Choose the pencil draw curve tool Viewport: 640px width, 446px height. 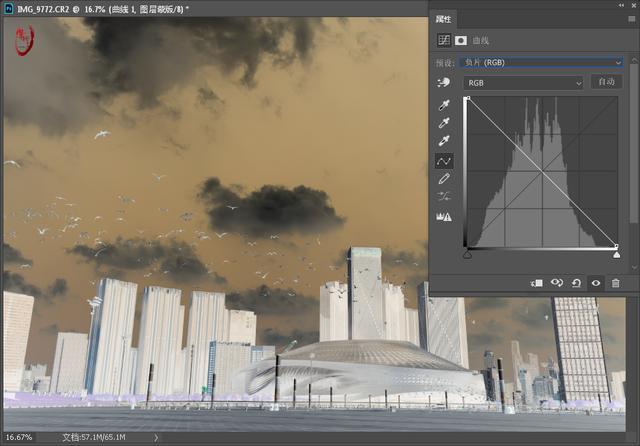tap(445, 178)
